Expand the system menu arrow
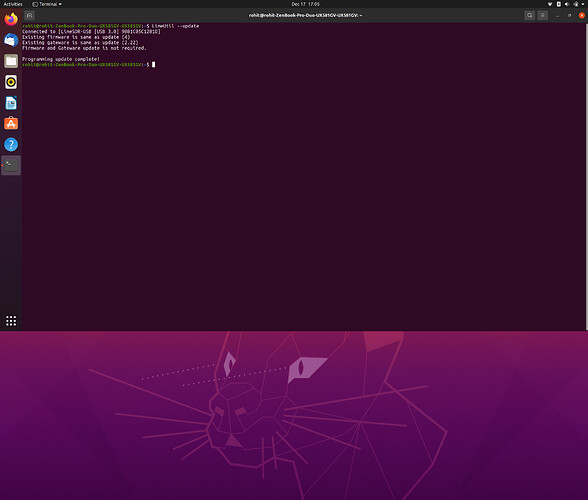This screenshot has width=588, height=500. [583, 4]
